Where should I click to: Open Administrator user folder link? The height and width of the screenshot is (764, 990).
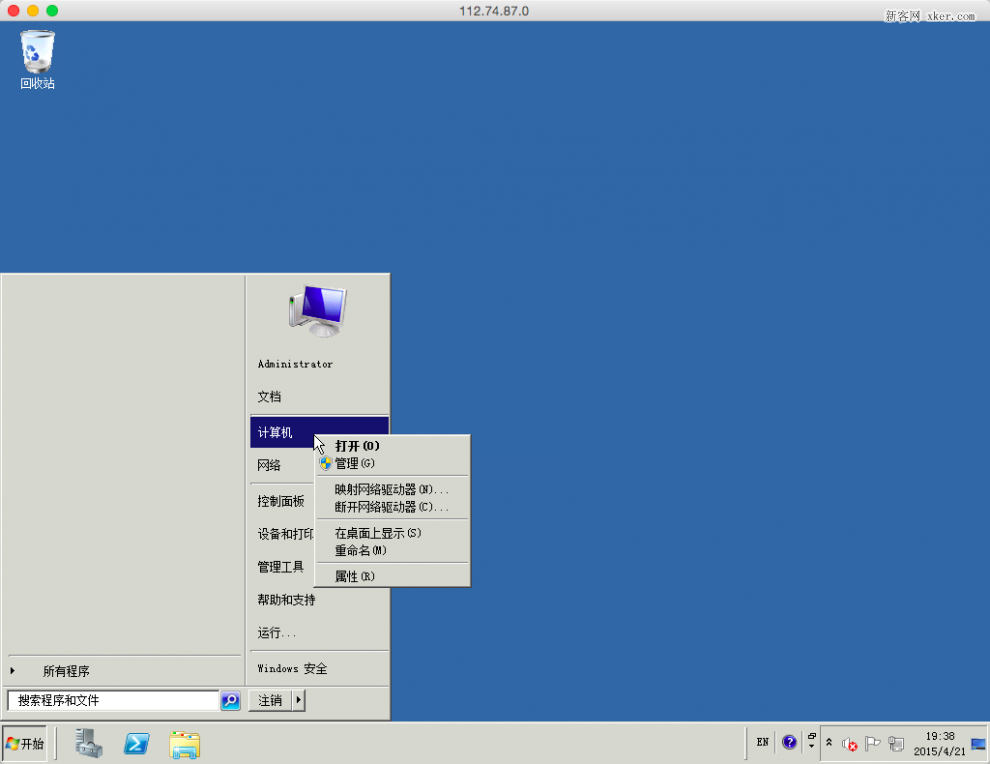pyautogui.click(x=295, y=364)
